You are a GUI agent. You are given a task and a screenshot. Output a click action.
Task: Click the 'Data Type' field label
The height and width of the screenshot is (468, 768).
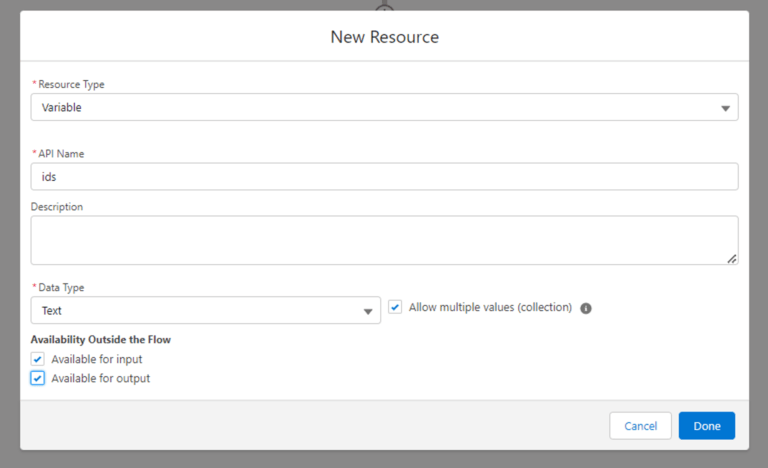[x=61, y=288]
